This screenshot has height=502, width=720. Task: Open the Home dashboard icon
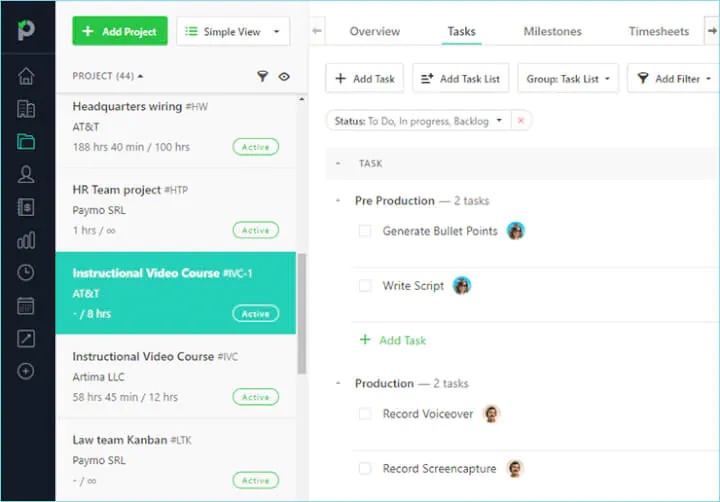[x=26, y=76]
